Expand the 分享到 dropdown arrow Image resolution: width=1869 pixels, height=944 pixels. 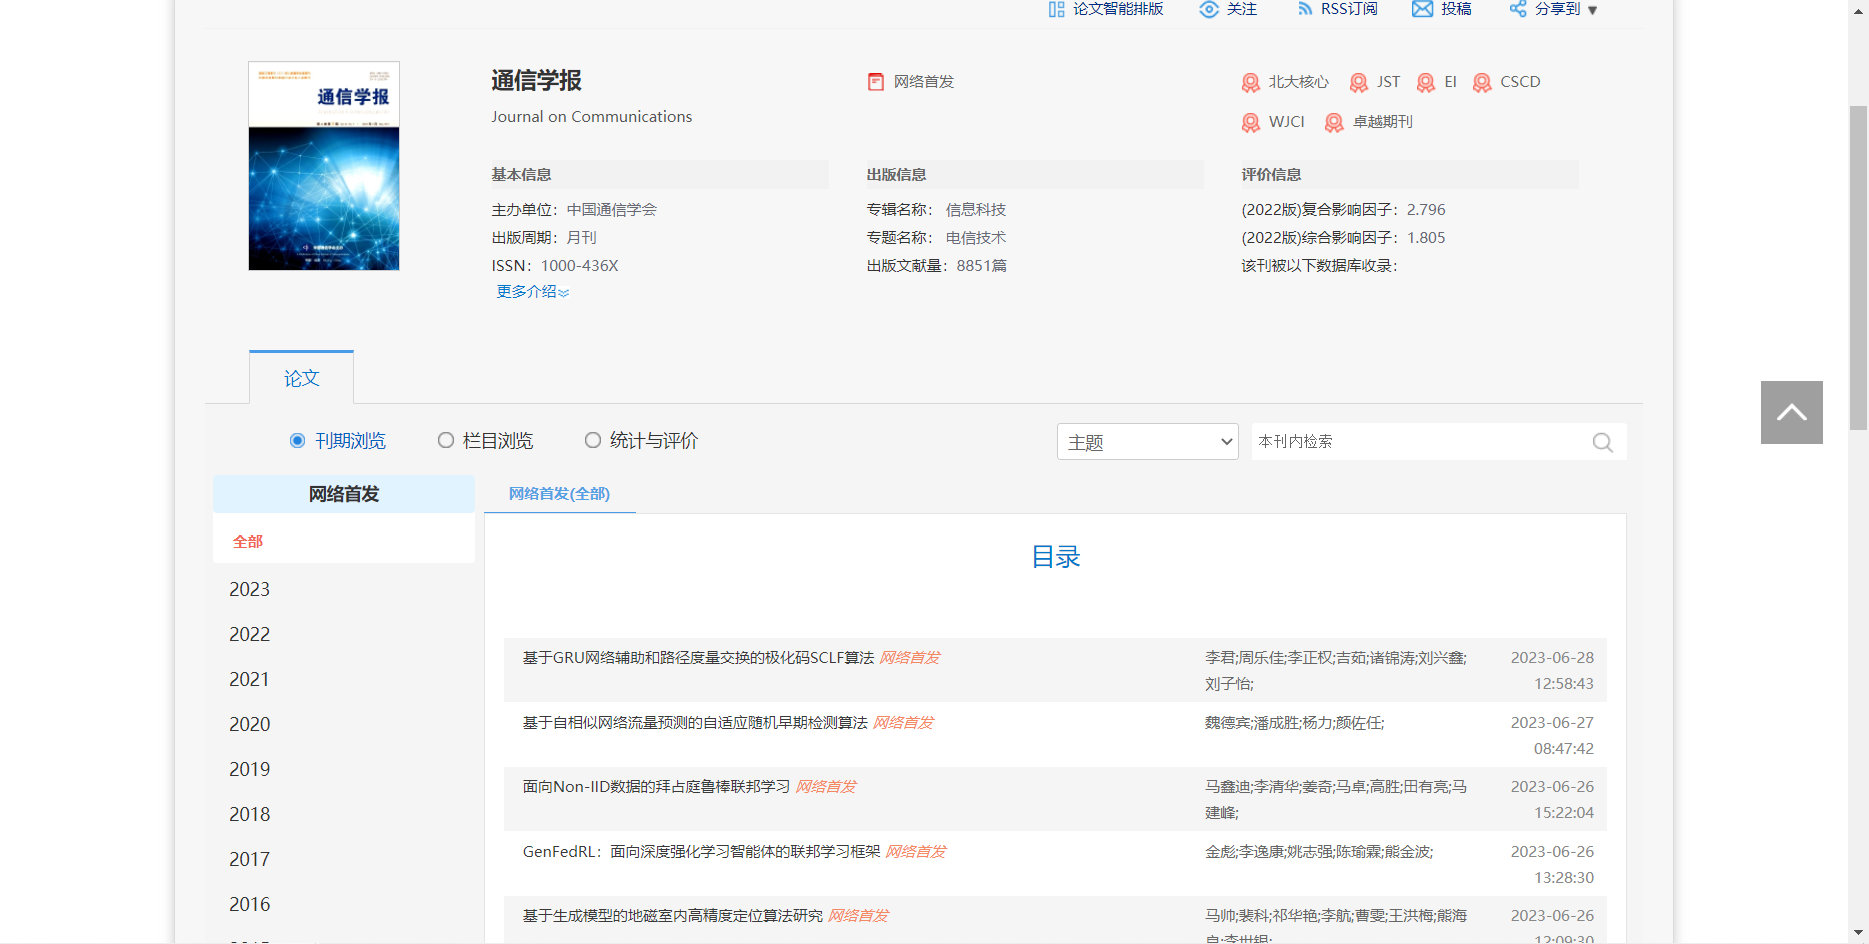(1593, 10)
